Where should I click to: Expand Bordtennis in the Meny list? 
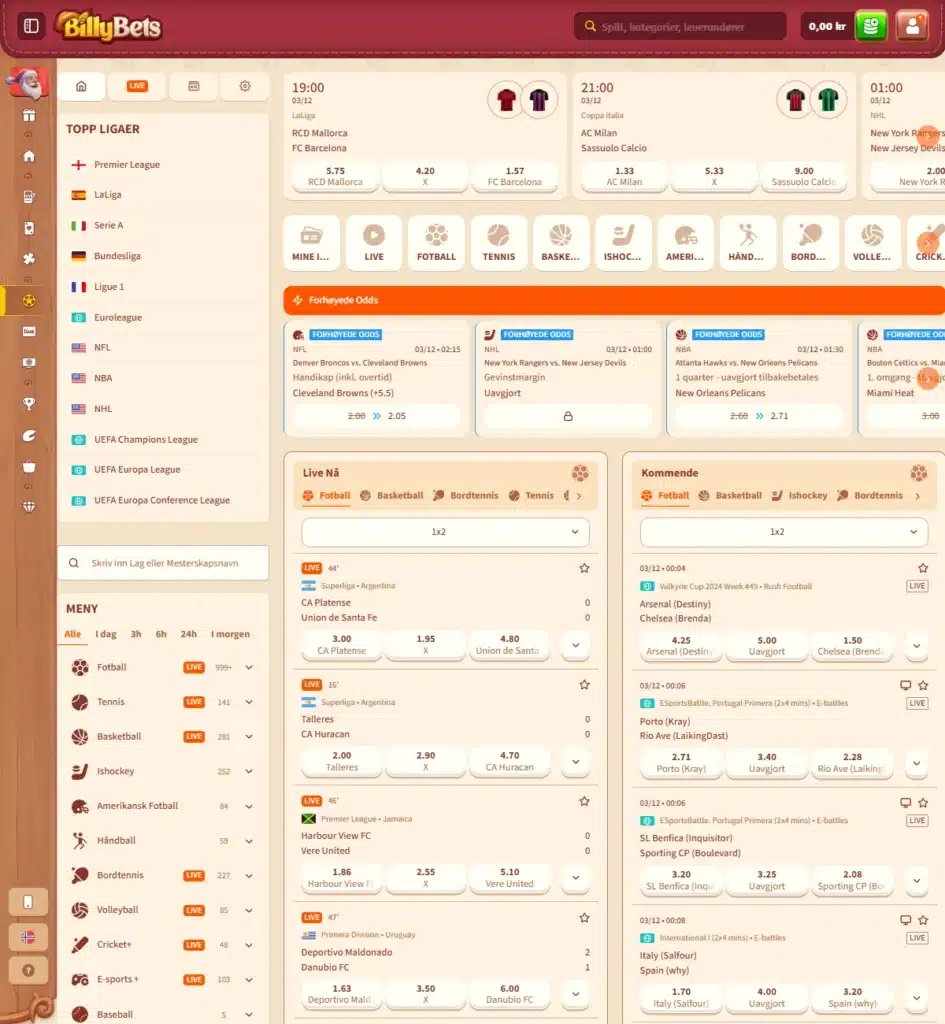[x=249, y=875]
